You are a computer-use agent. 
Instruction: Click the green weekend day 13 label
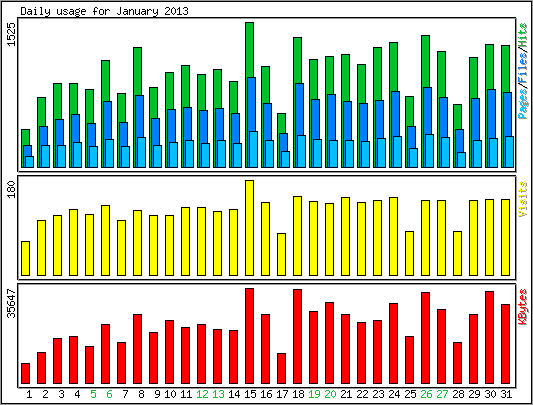[x=218, y=394]
